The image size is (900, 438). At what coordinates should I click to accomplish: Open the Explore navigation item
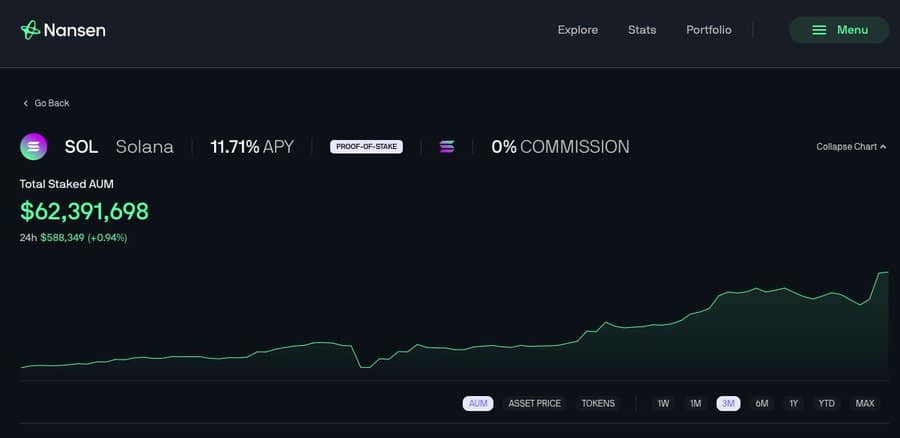(x=577, y=30)
